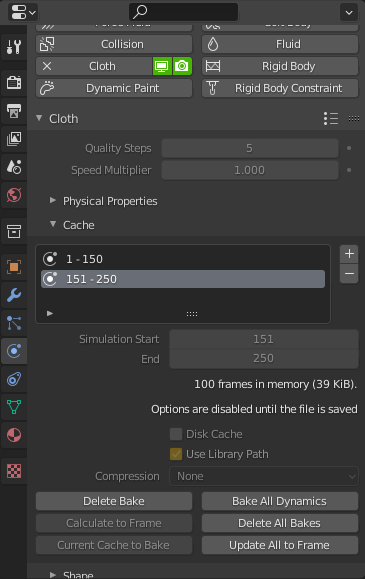Open the View Layer properties tab

(x=14, y=138)
